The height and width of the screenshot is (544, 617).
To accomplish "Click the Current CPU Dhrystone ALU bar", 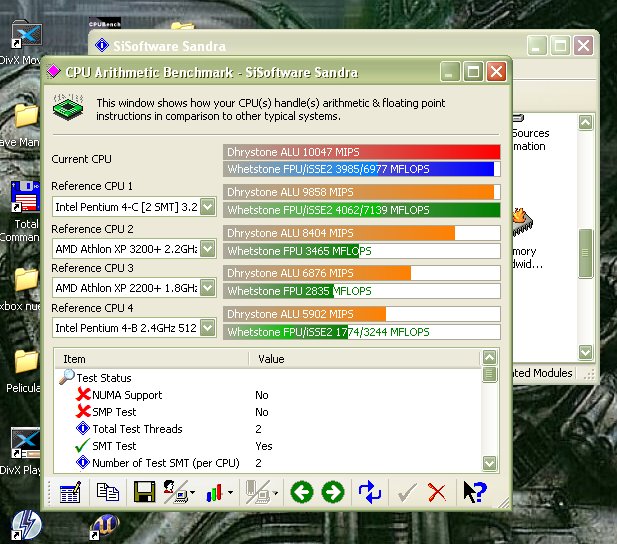I will [x=362, y=152].
